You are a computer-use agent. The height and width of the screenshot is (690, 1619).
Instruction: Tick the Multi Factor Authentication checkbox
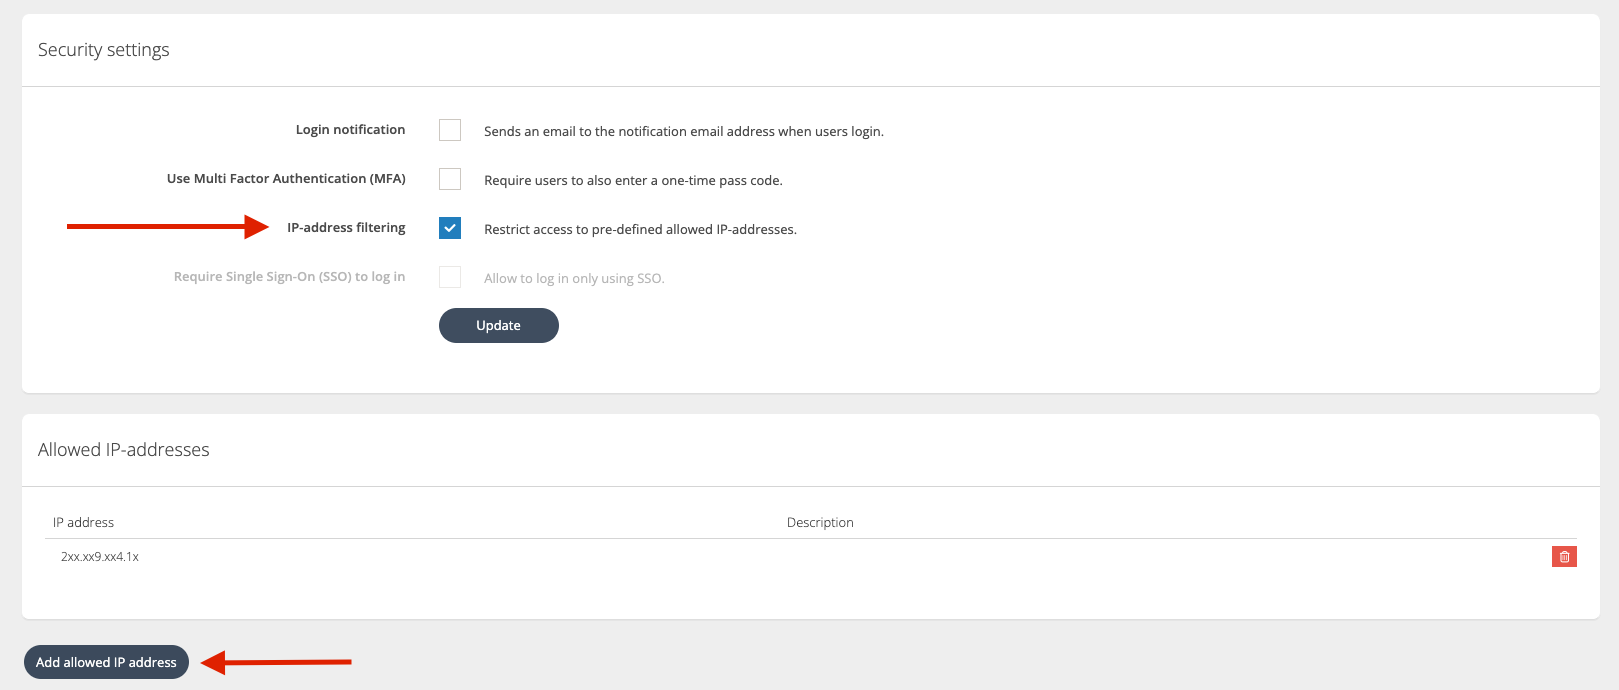[x=450, y=179]
